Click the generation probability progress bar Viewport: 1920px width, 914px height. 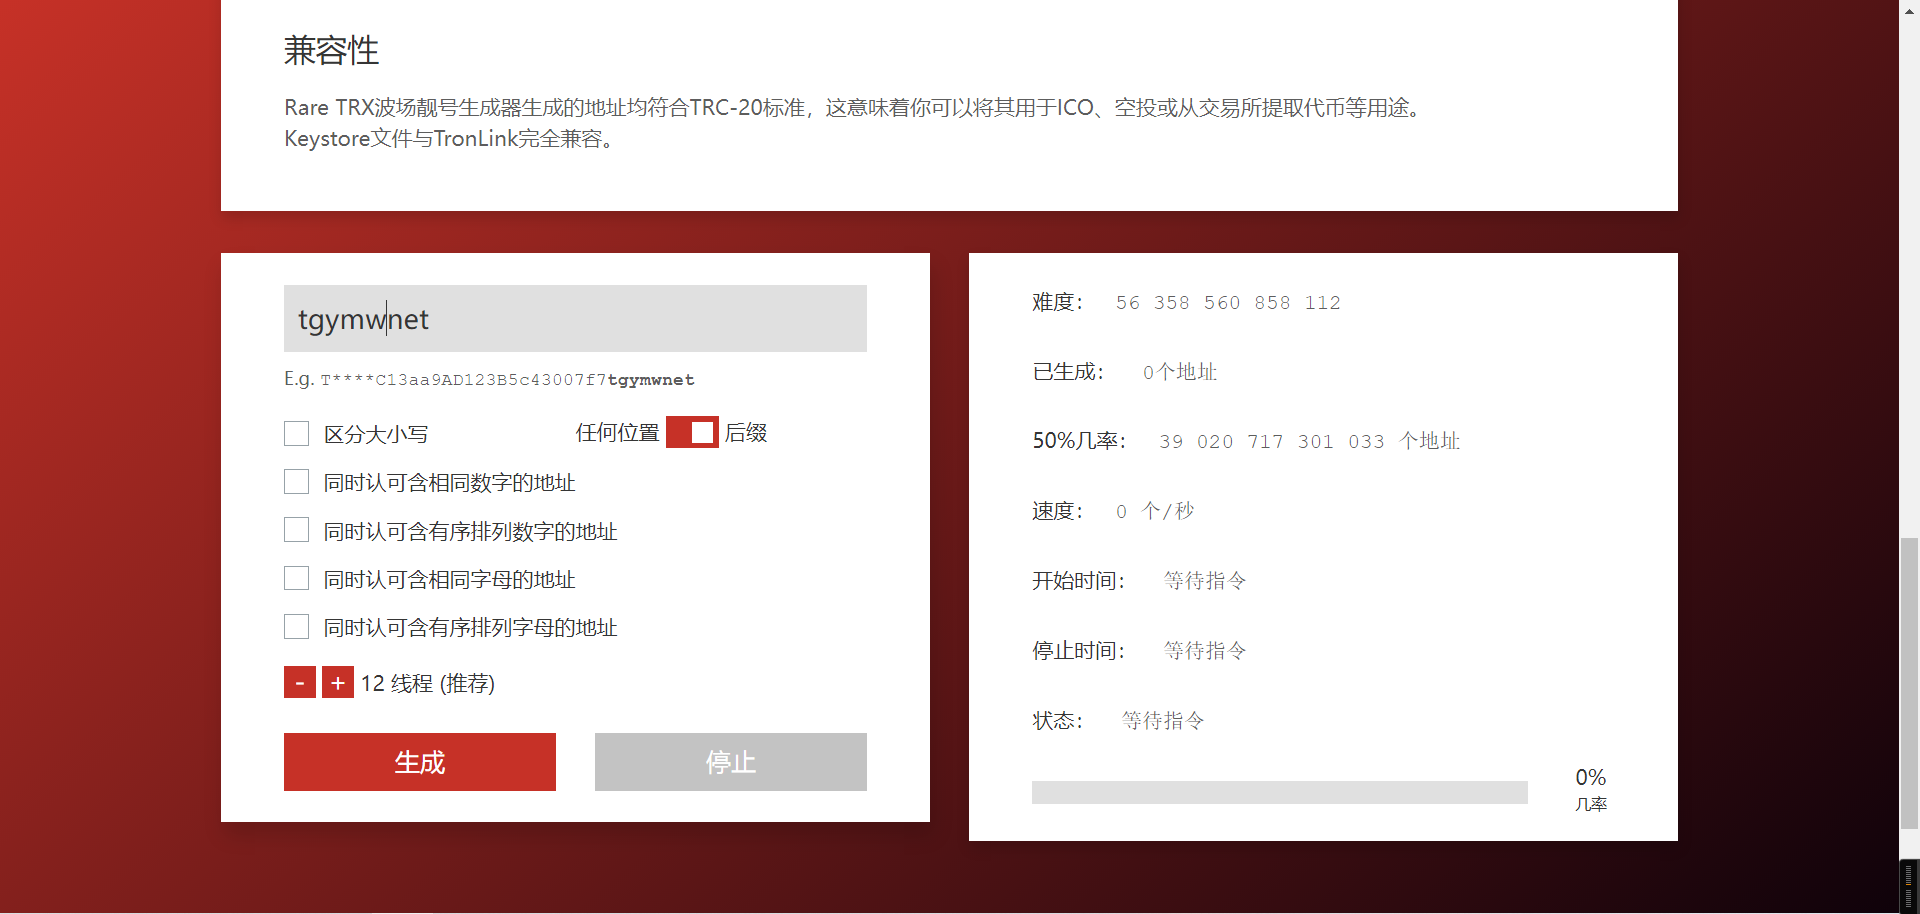[x=1279, y=792]
